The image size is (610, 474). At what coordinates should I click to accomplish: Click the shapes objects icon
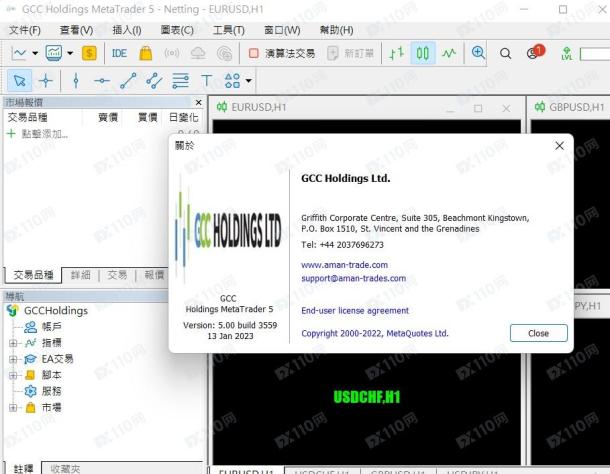point(232,81)
